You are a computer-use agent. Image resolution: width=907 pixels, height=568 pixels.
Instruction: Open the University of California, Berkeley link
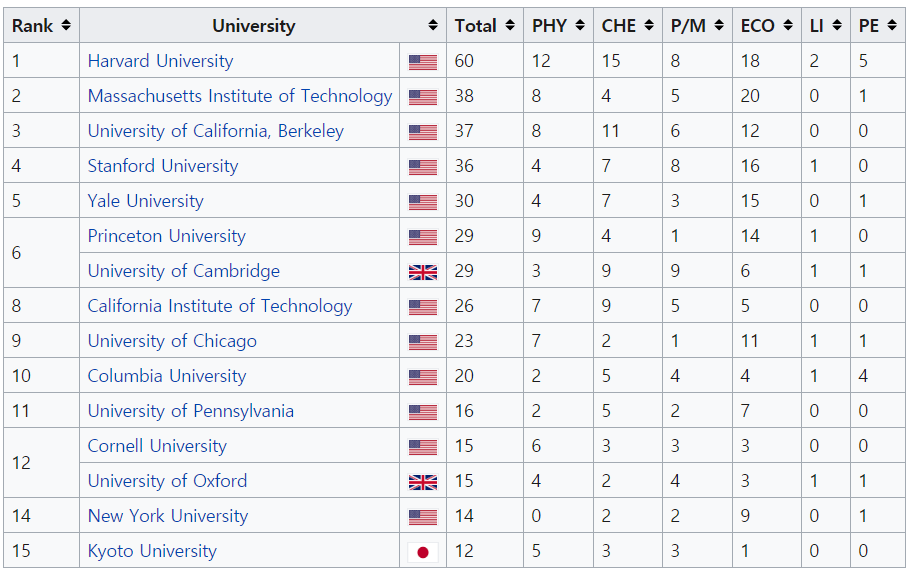pyautogui.click(x=215, y=131)
